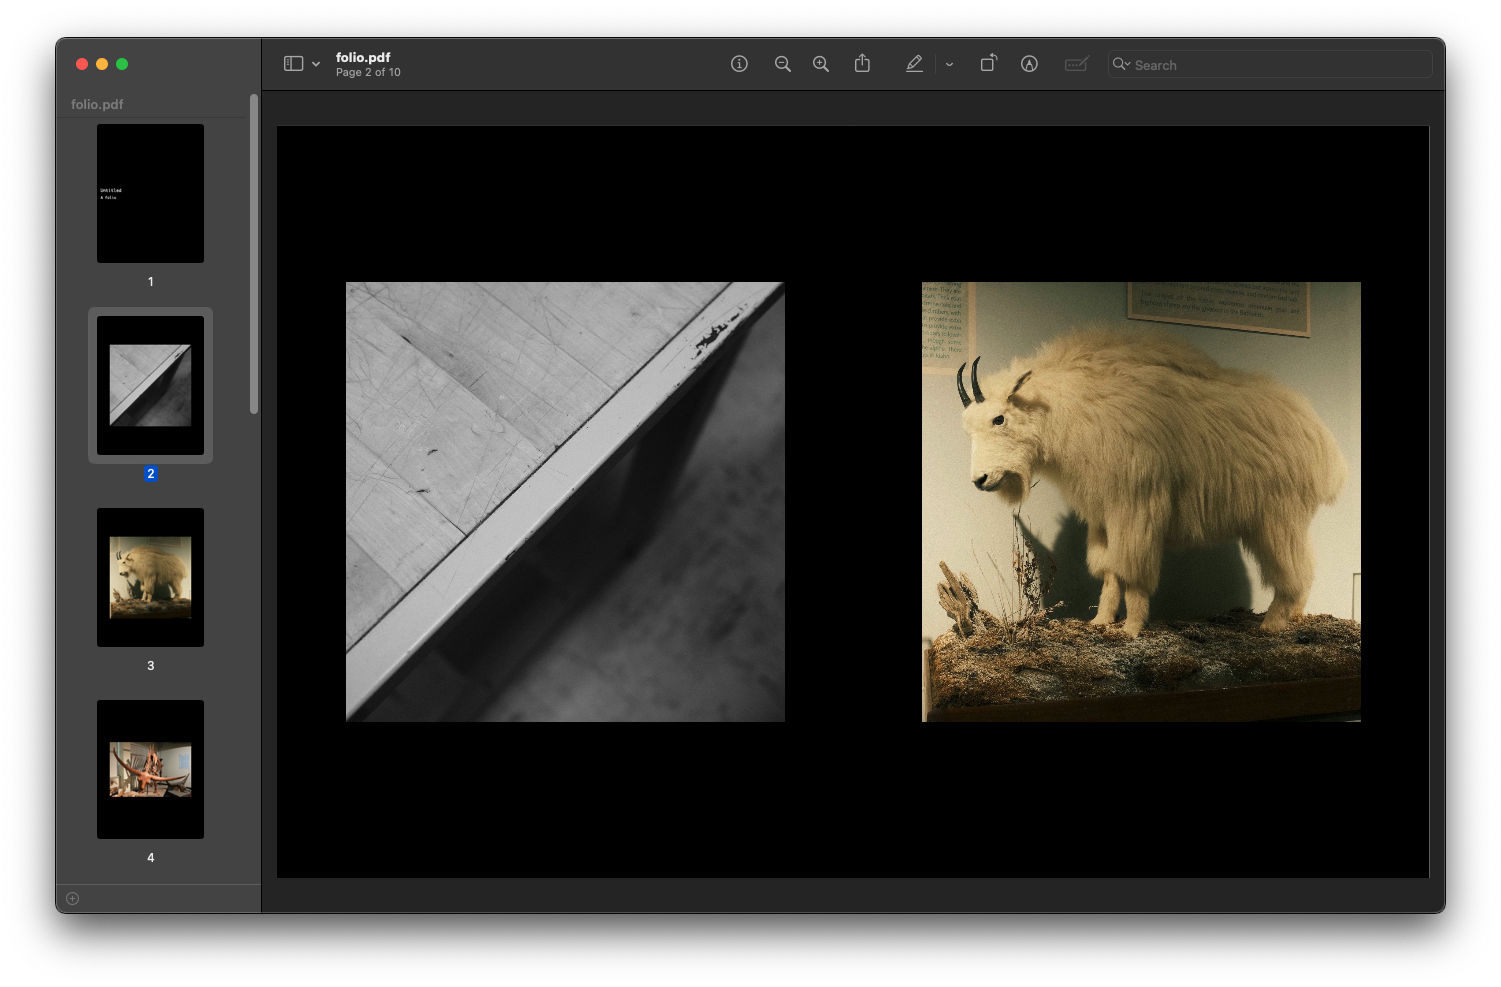Select page 1 thumbnail
1501x987 pixels.
(x=150, y=193)
